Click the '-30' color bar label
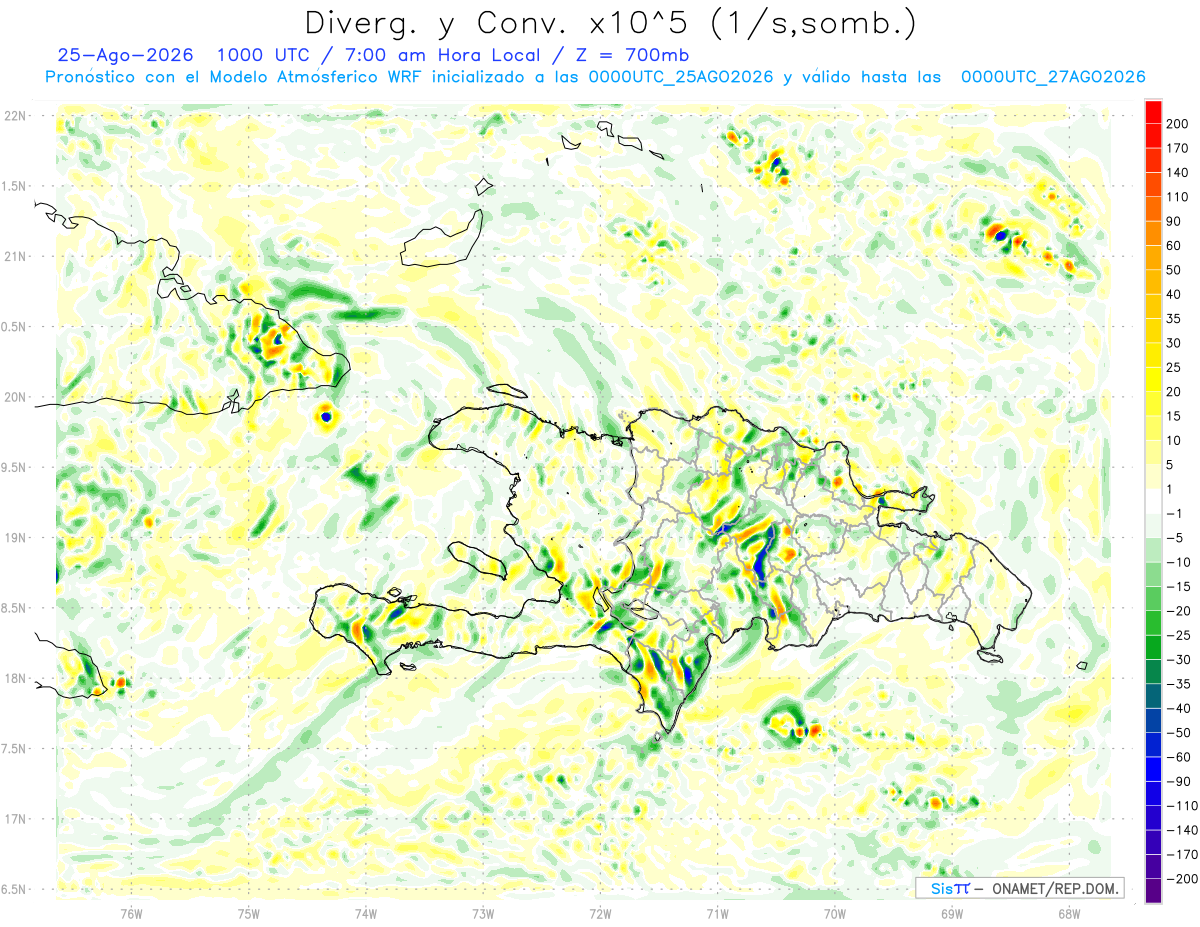Viewport: 1200px width, 927px height. (1179, 660)
